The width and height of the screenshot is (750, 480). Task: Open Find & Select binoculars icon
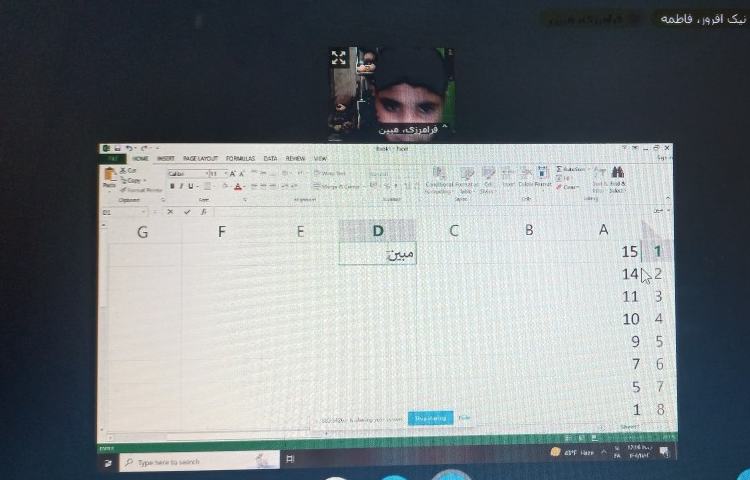(617, 172)
